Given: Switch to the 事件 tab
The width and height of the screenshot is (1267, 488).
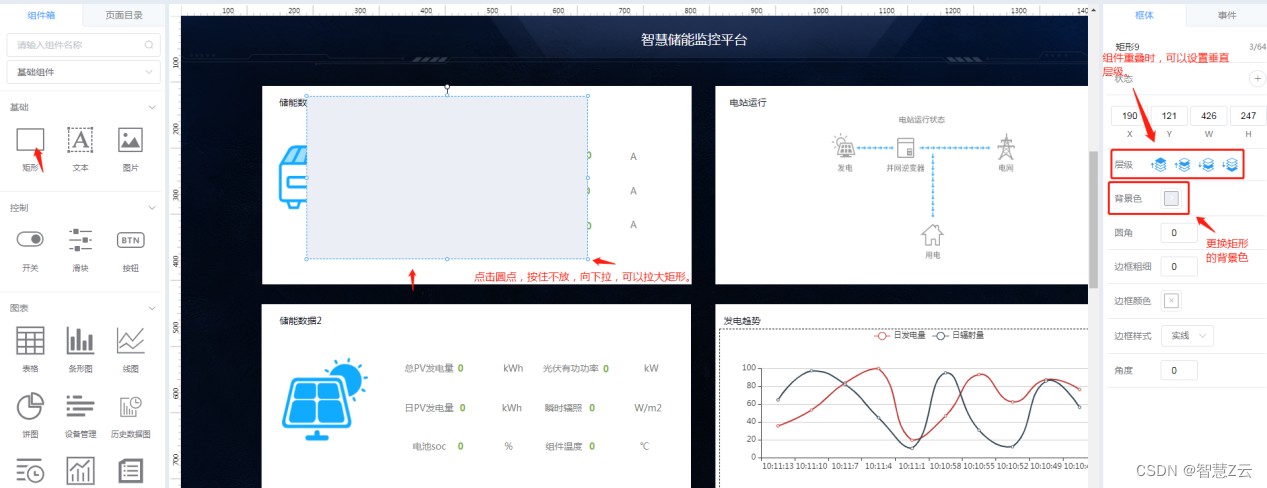Looking at the screenshot, I should (x=1226, y=15).
